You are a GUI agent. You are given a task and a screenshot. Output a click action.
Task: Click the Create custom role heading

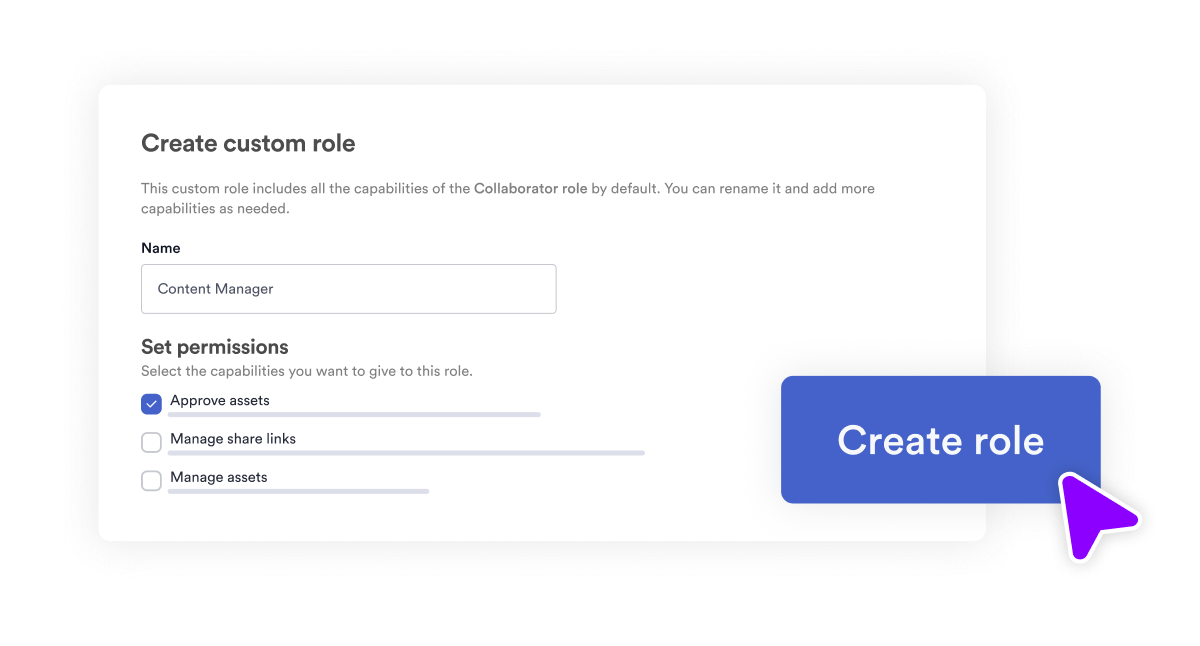coord(247,143)
